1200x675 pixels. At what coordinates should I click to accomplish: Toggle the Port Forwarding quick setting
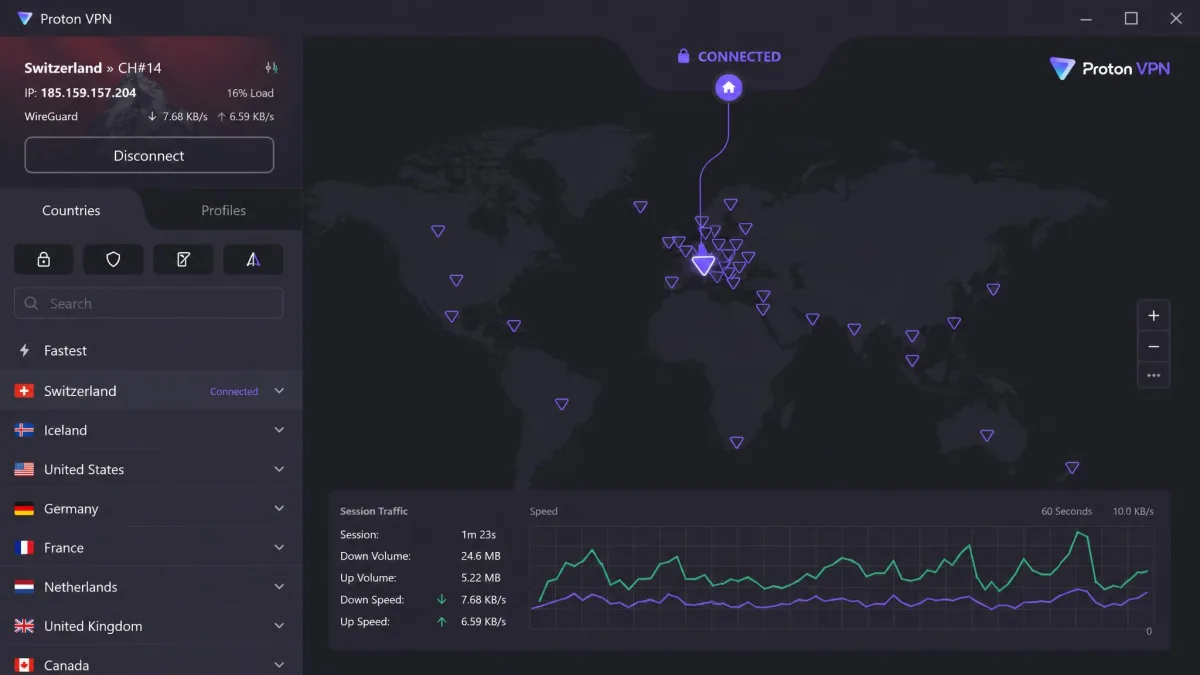click(253, 259)
